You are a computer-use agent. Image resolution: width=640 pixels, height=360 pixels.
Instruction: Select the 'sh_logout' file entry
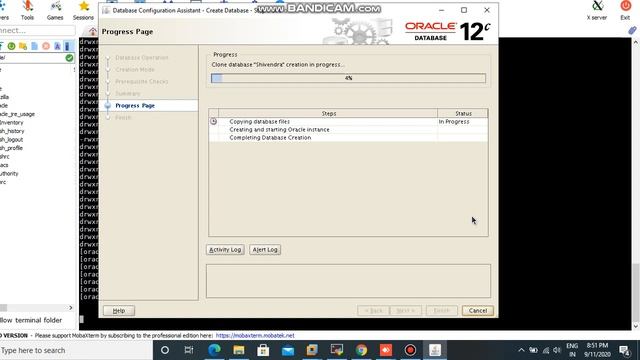(11, 140)
